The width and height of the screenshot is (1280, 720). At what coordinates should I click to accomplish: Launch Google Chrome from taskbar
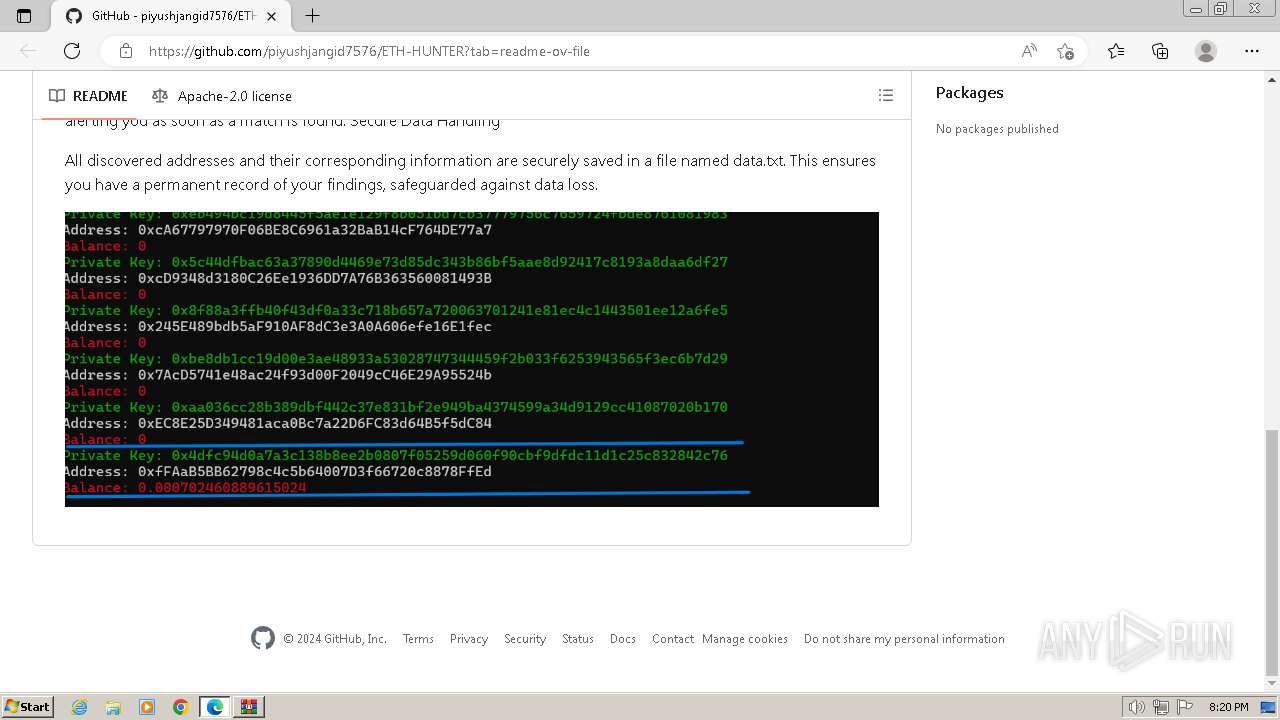pyautogui.click(x=181, y=707)
